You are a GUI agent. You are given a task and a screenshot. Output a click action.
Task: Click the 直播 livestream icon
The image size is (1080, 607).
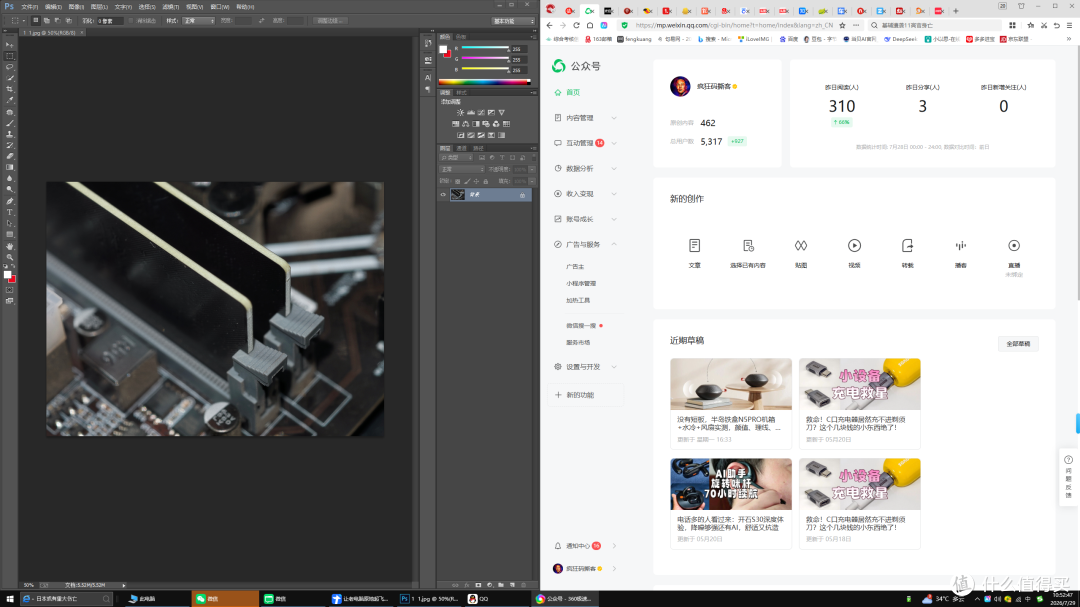click(x=1014, y=245)
